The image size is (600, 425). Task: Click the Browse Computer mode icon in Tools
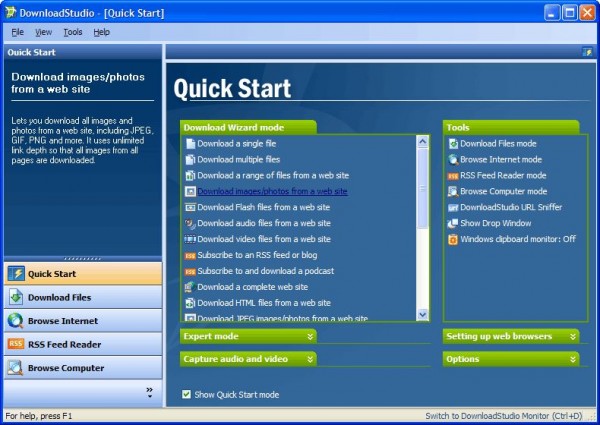[453, 191]
